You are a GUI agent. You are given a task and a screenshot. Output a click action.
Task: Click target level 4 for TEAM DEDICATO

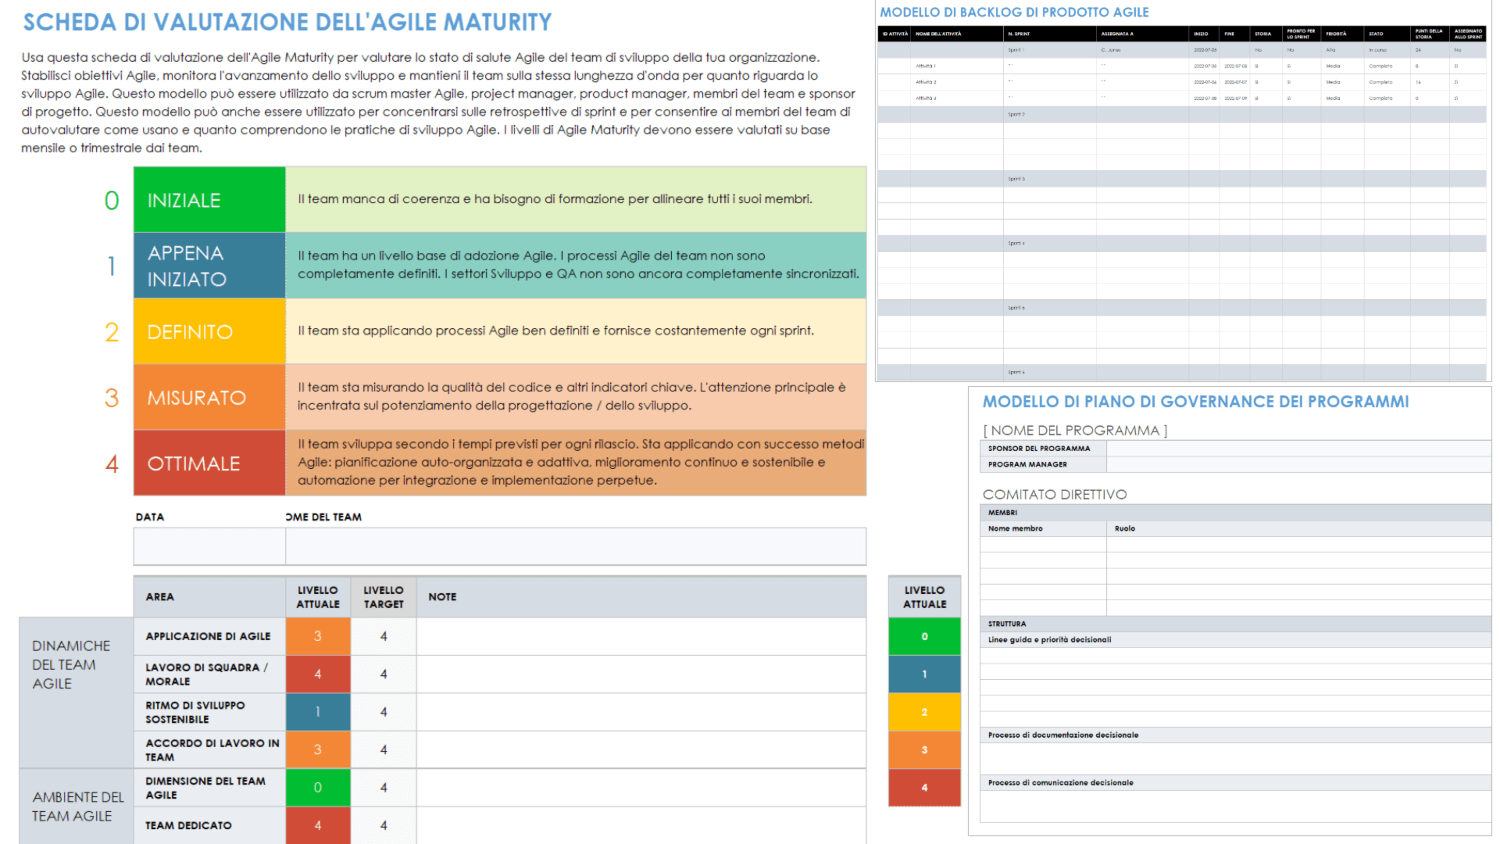384,826
